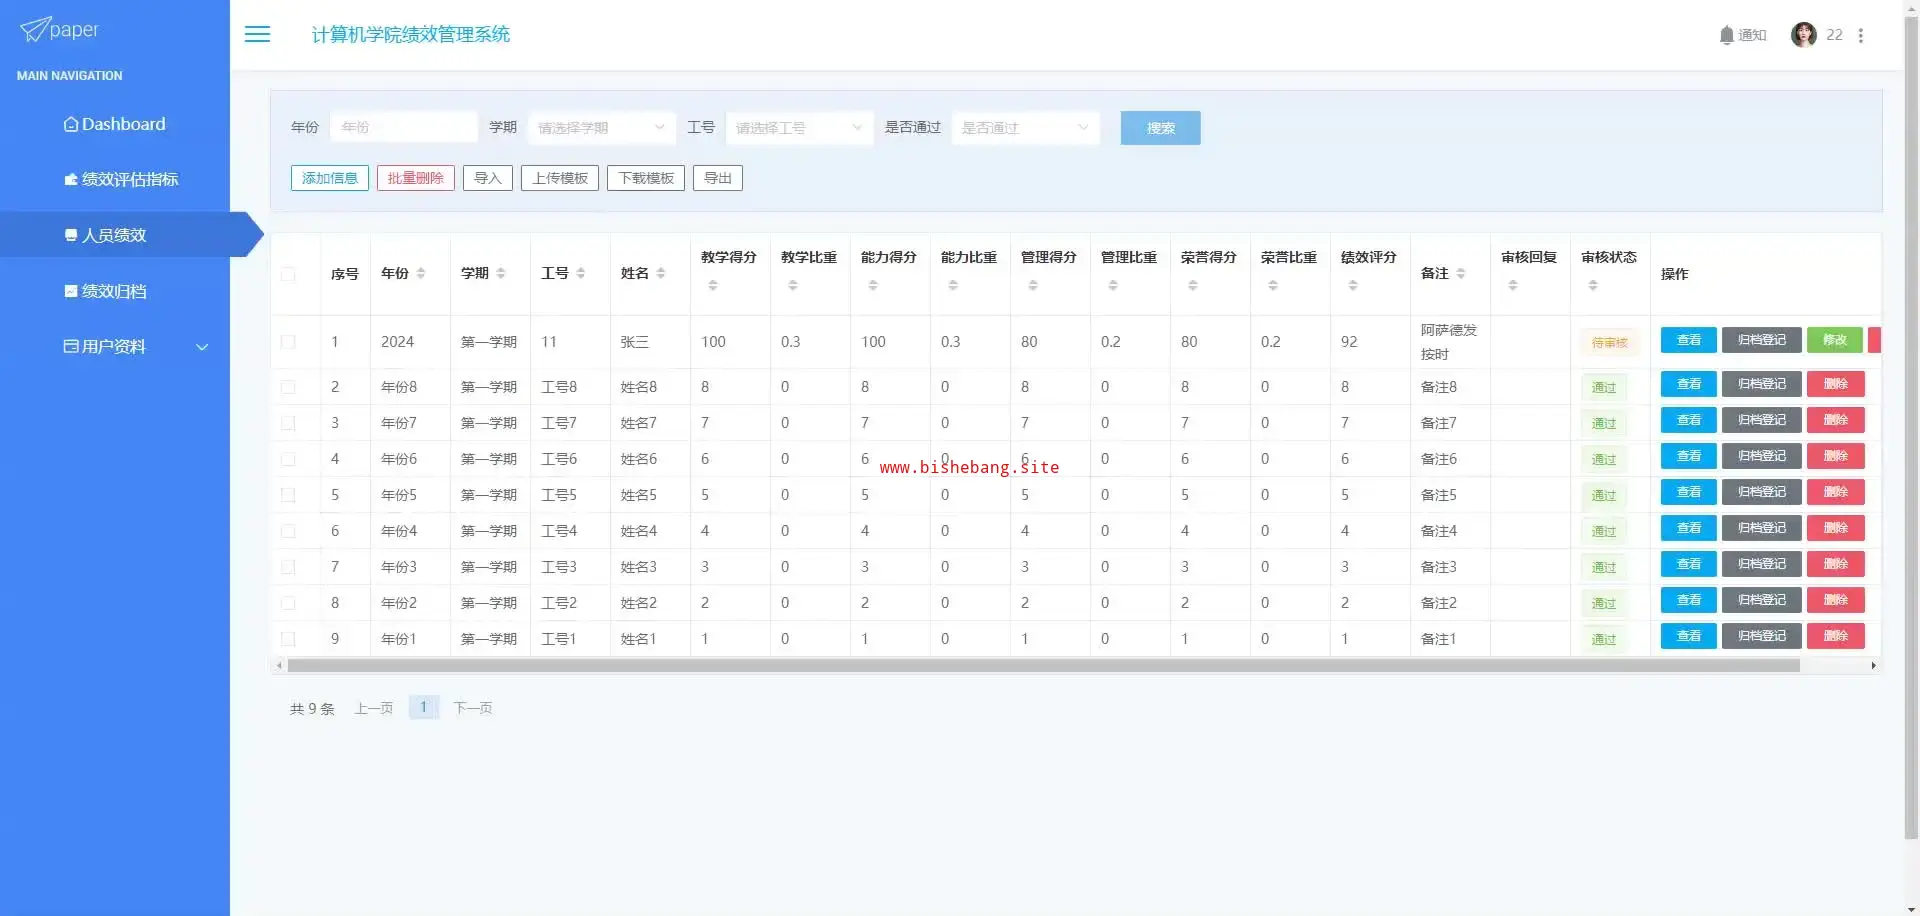1920x916 pixels.
Task: Click the 添加信息 button
Action: [330, 178]
